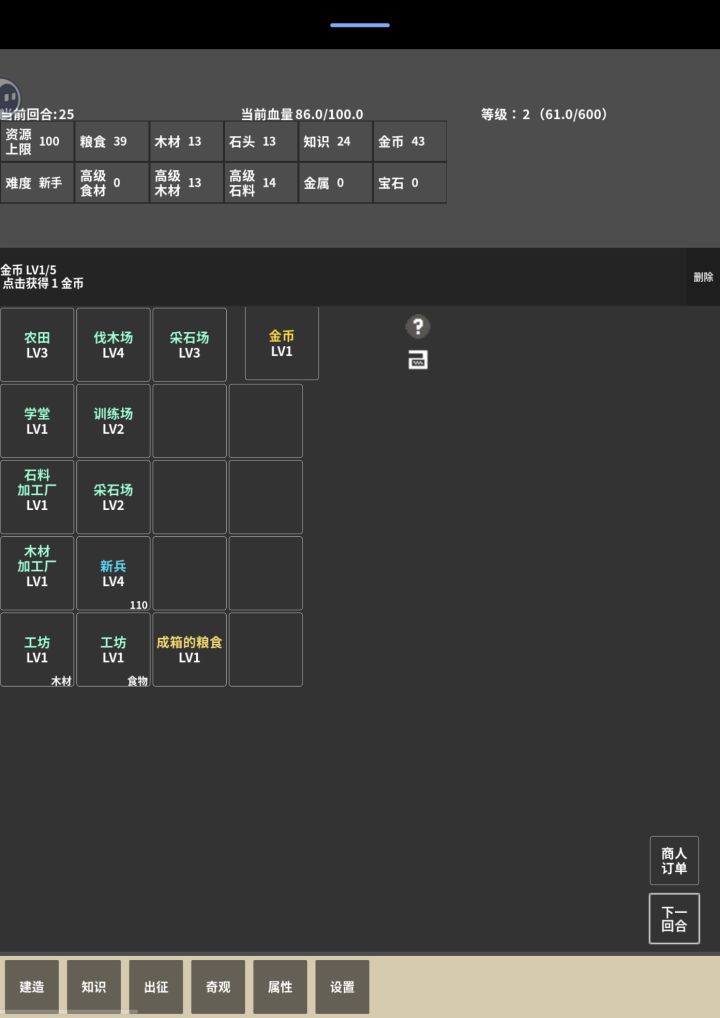Click the 知识 24 resource cell
The height and width of the screenshot is (1018, 720).
pos(335,142)
